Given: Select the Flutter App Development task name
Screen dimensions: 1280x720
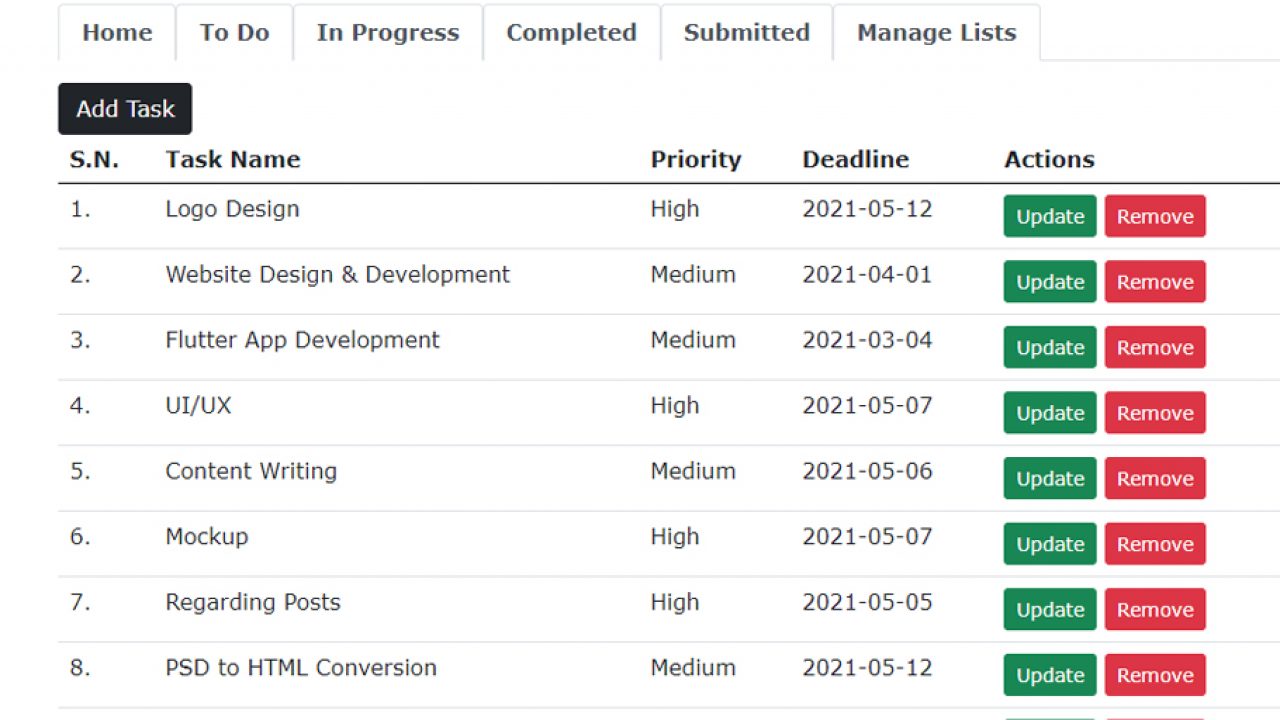Looking at the screenshot, I should [x=302, y=340].
